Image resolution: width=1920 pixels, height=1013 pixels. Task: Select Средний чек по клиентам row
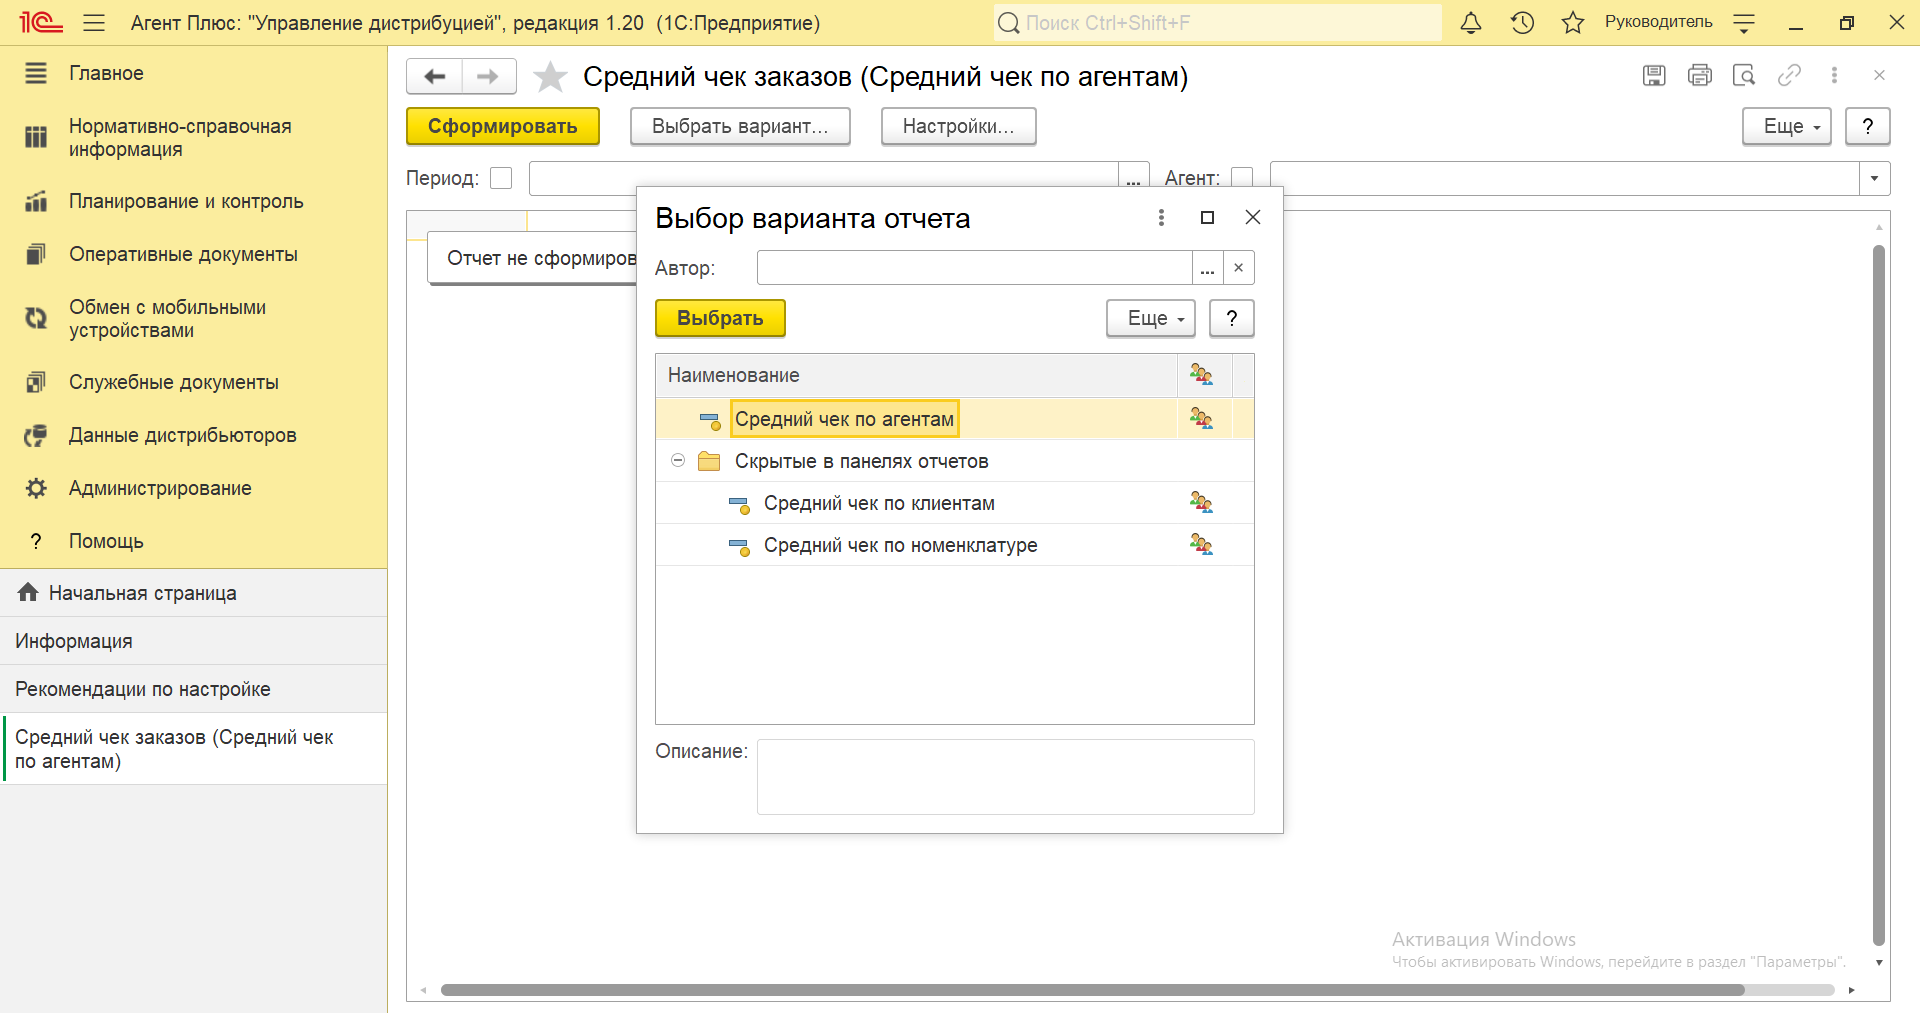click(x=954, y=503)
